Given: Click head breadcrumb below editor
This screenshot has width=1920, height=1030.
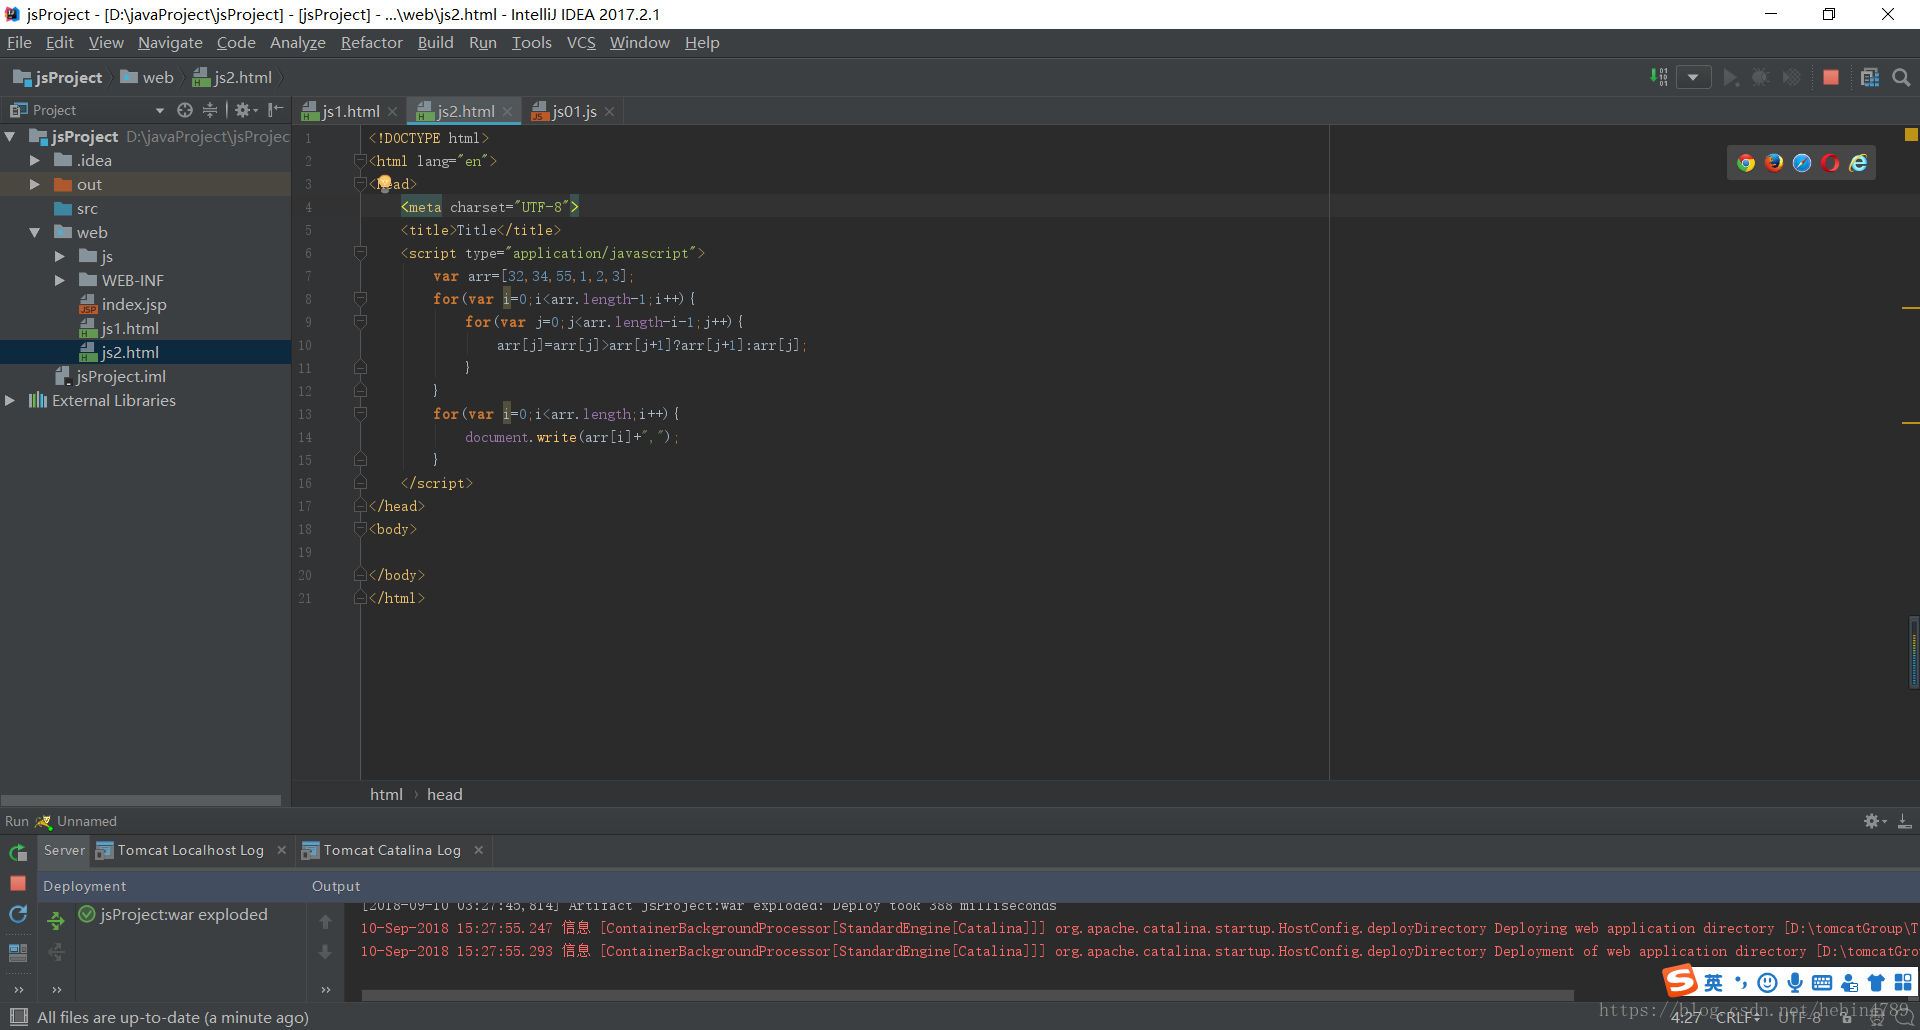Looking at the screenshot, I should pyautogui.click(x=445, y=794).
